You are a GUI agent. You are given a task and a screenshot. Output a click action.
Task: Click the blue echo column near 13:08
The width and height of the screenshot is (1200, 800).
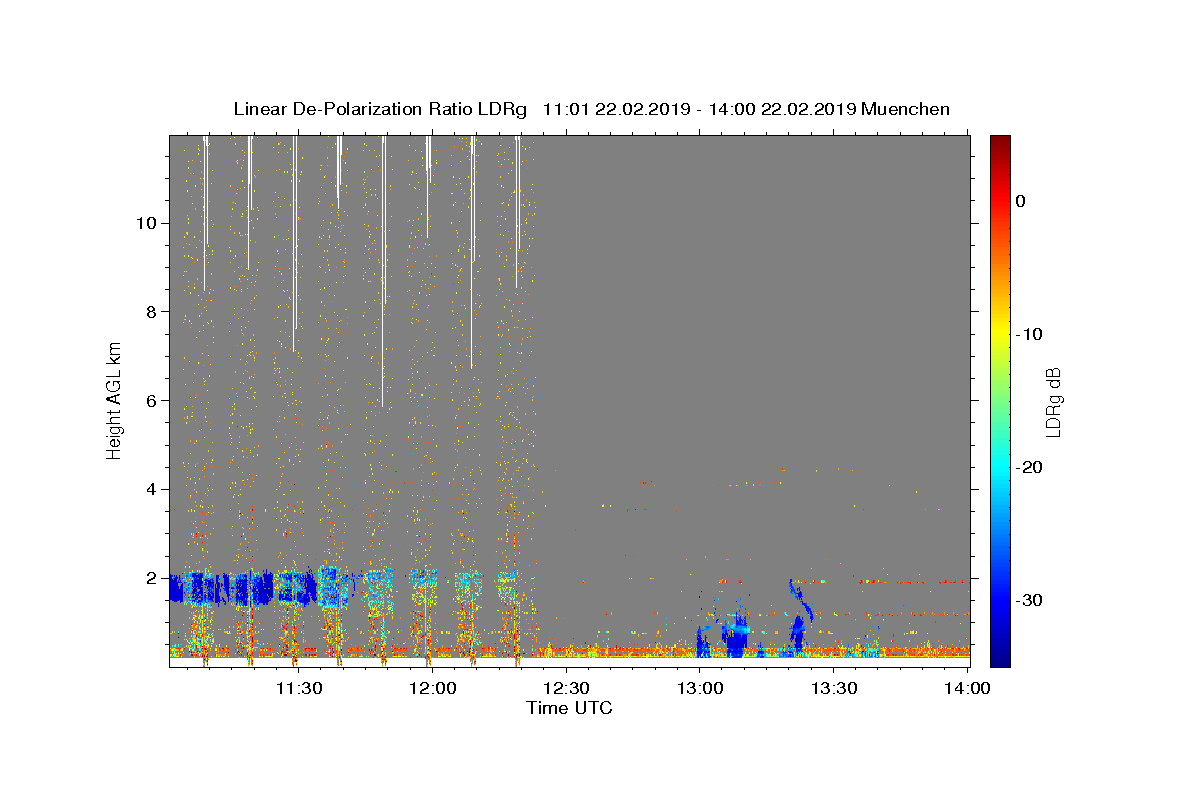tap(738, 635)
